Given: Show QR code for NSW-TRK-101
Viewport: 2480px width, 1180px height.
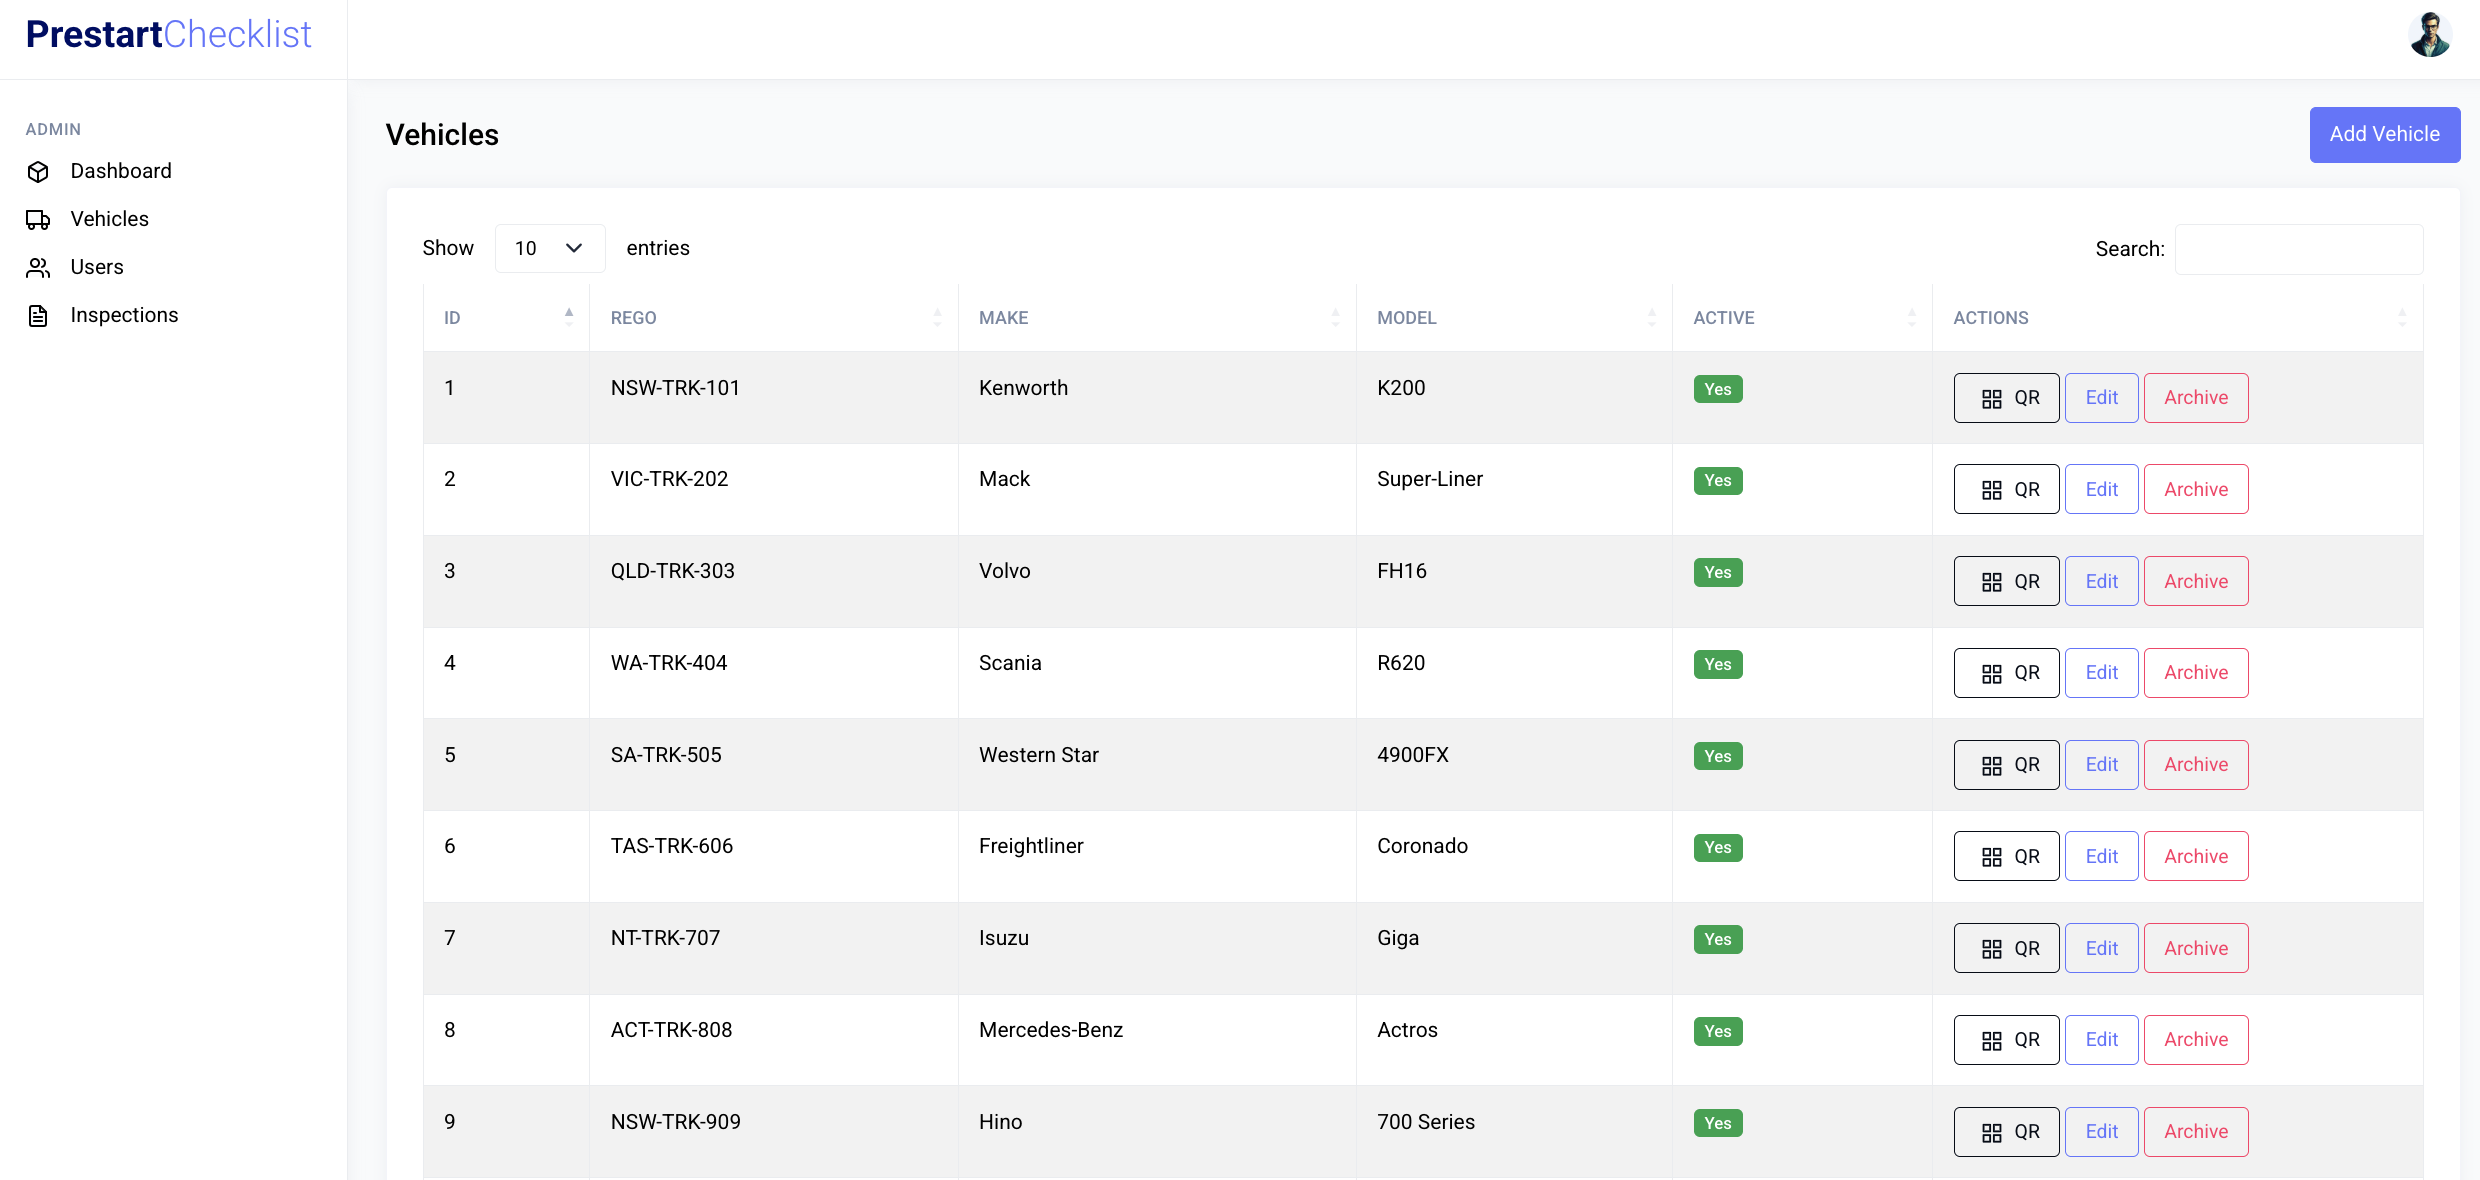Looking at the screenshot, I should [x=2006, y=398].
